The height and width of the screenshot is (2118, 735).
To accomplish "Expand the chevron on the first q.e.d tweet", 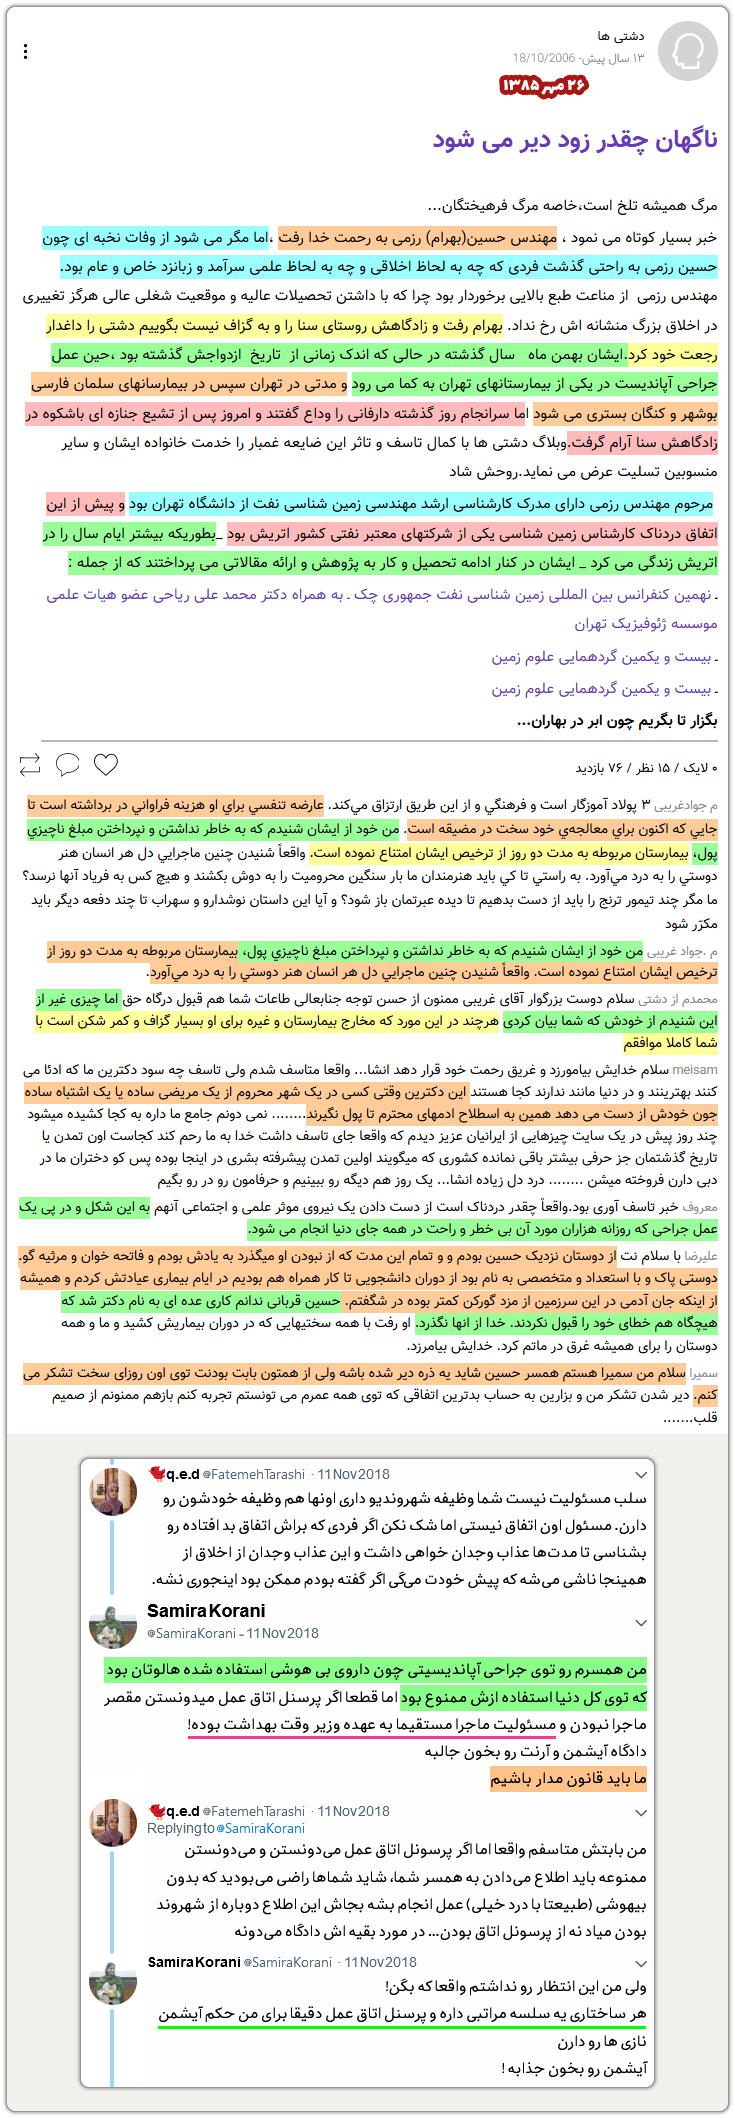I will pos(641,1475).
